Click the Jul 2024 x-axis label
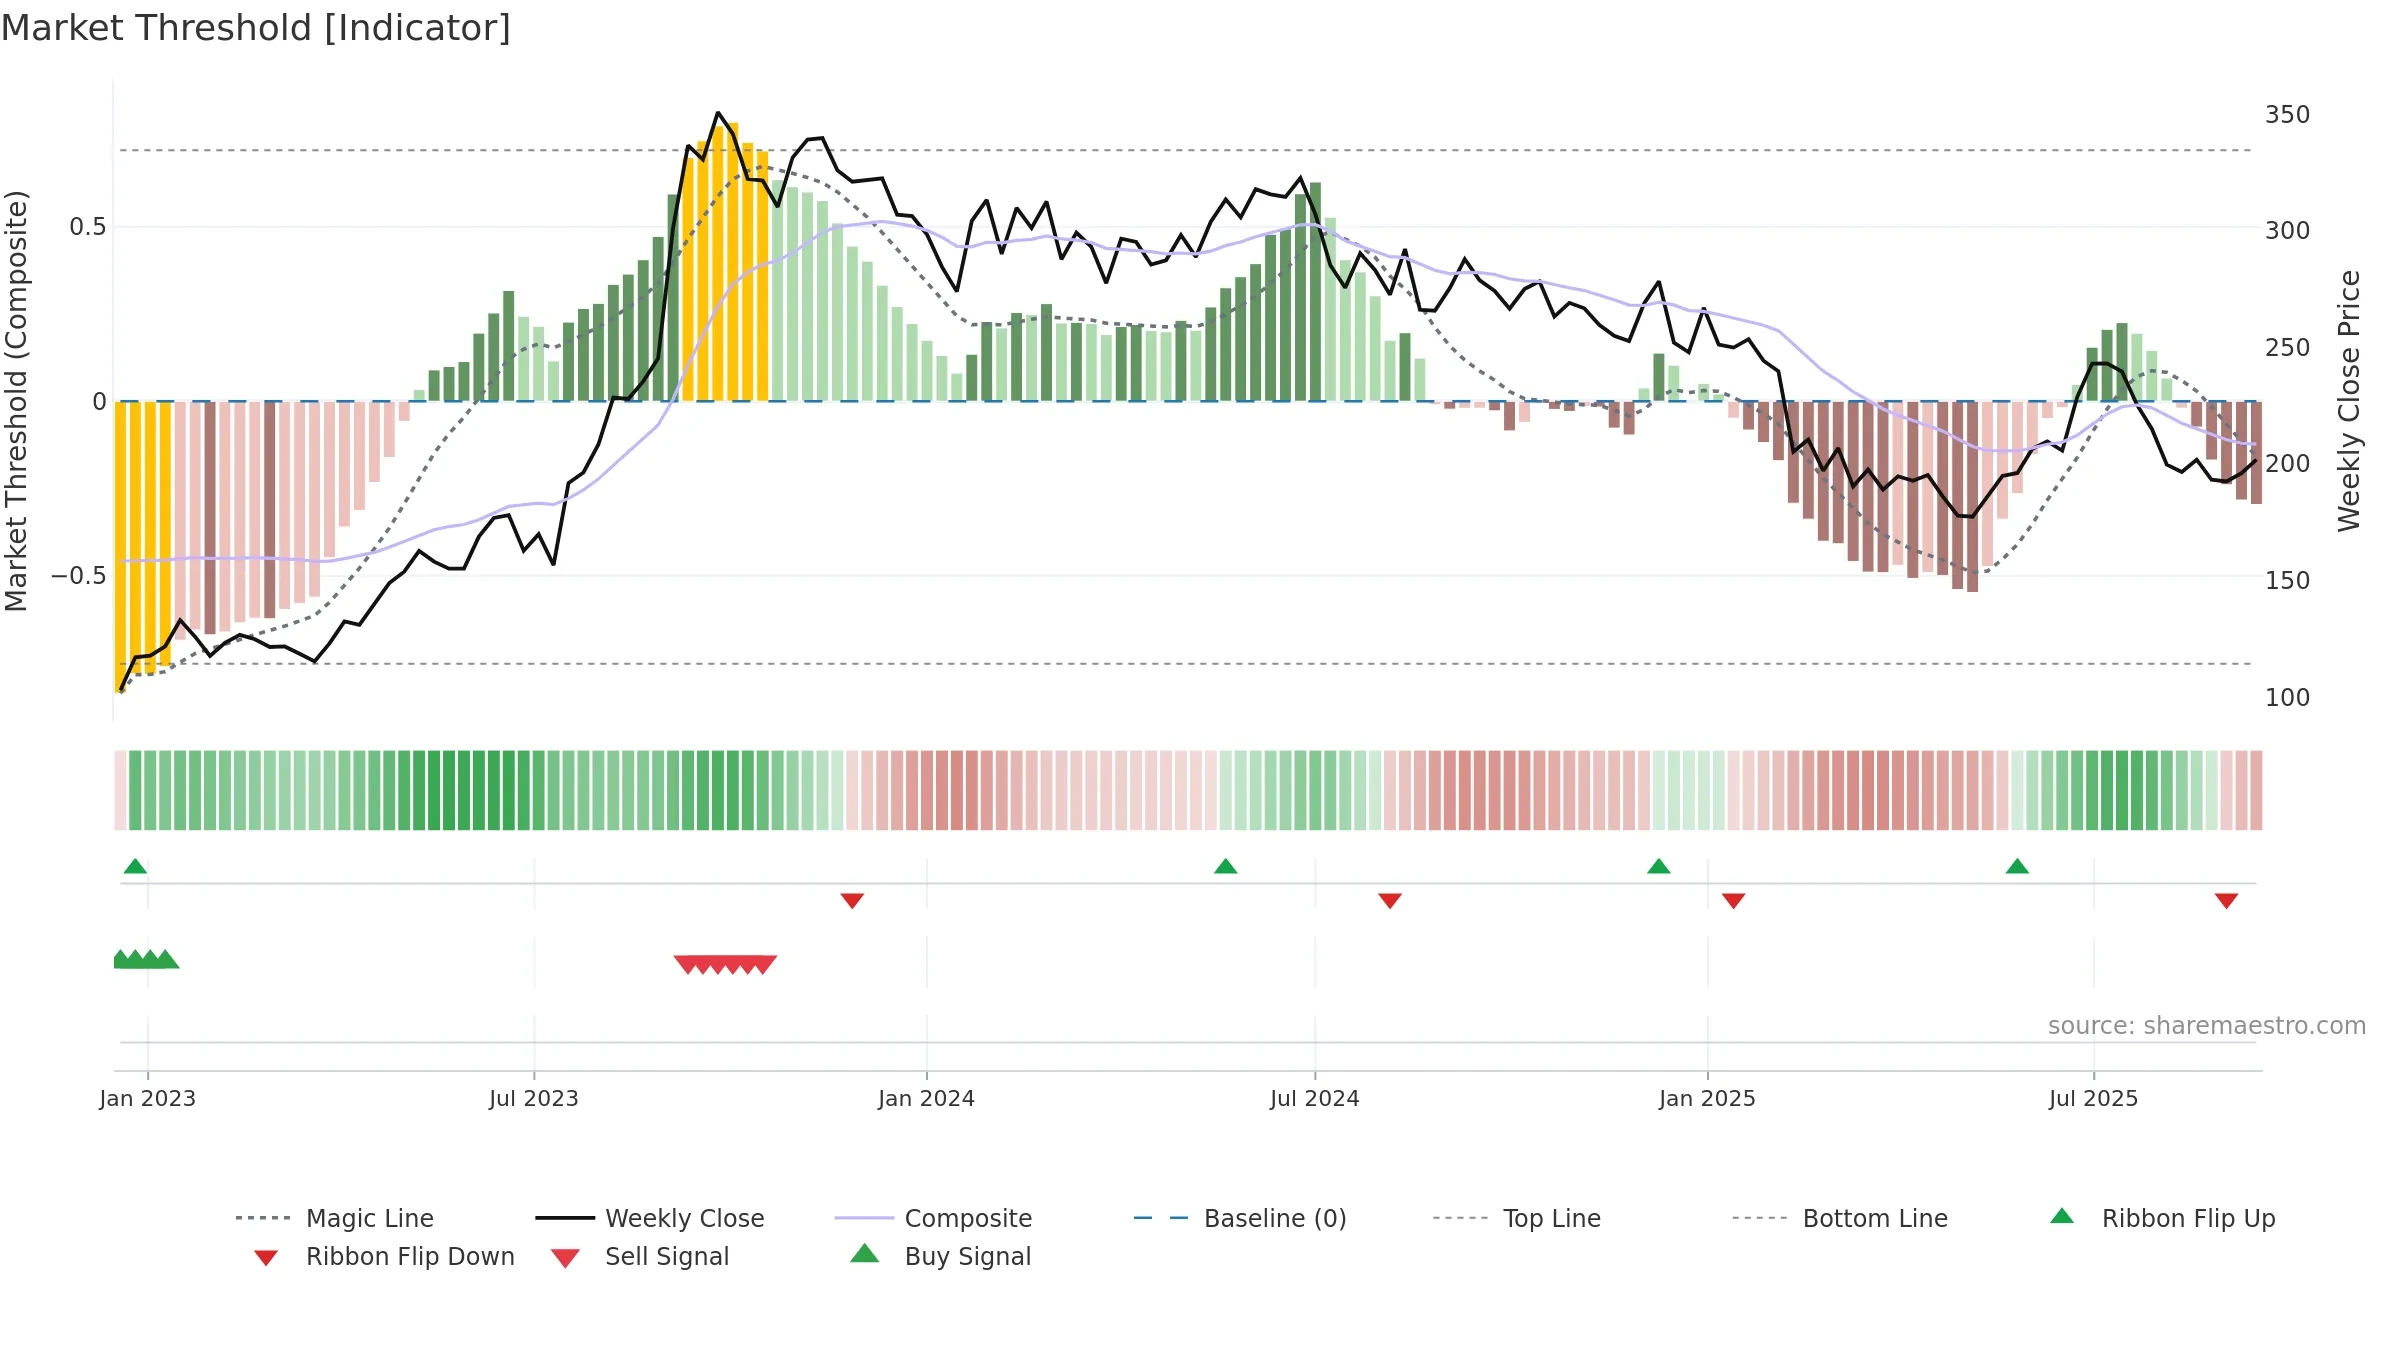2400x1350 pixels. click(x=1315, y=1098)
